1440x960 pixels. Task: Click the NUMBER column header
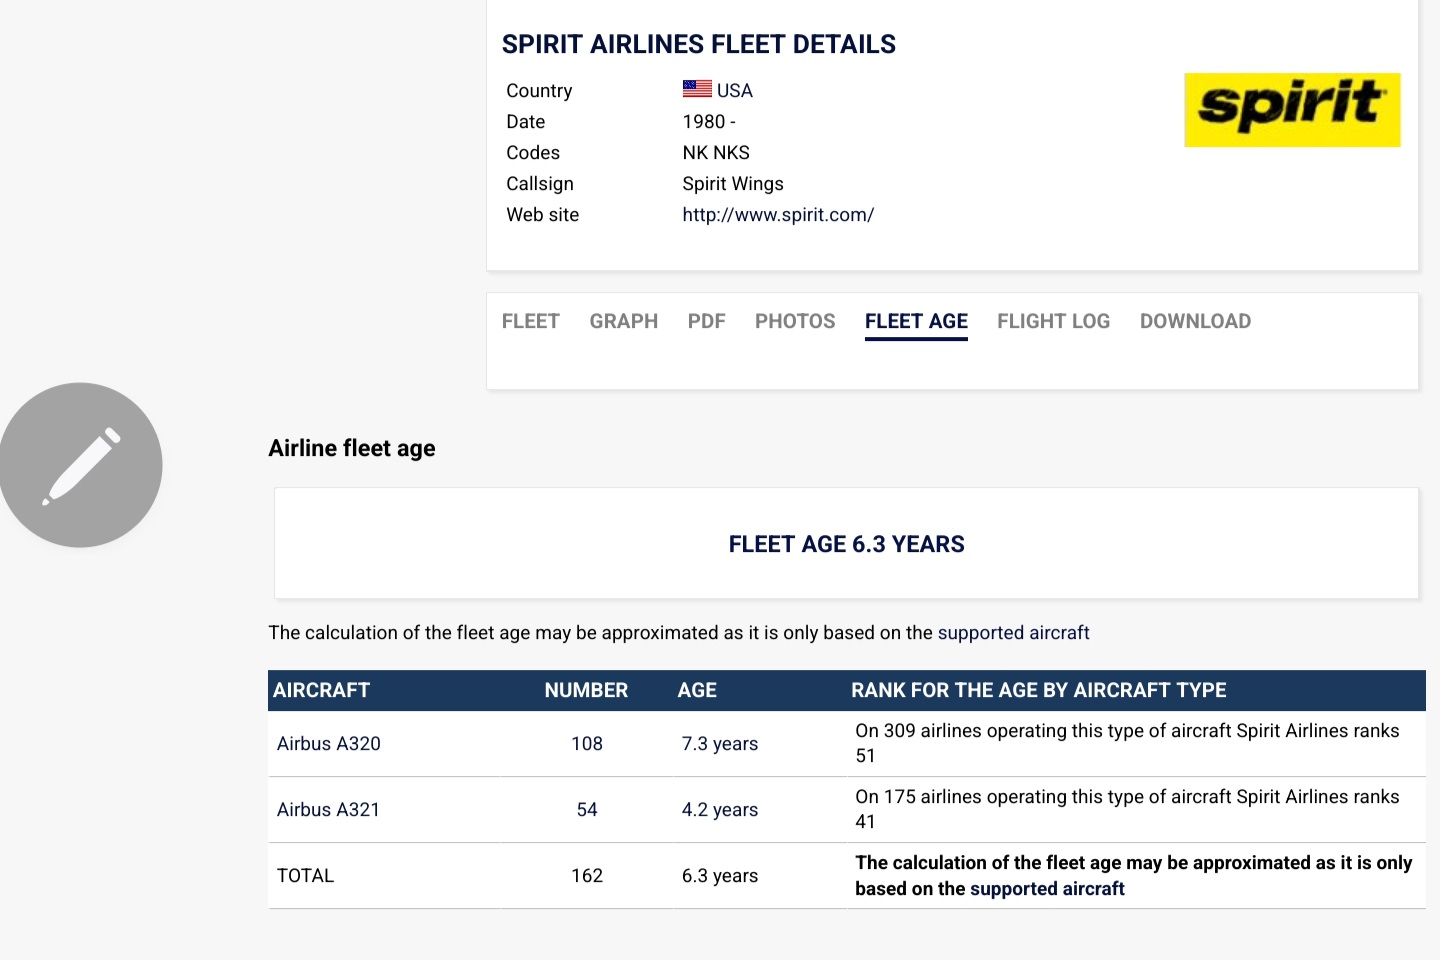coord(586,690)
